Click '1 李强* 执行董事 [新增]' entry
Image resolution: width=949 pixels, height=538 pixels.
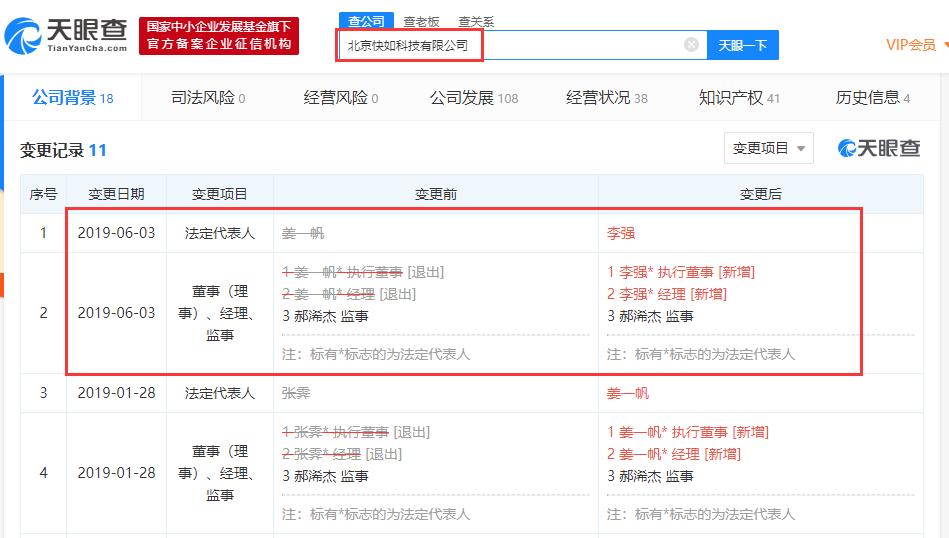click(681, 272)
